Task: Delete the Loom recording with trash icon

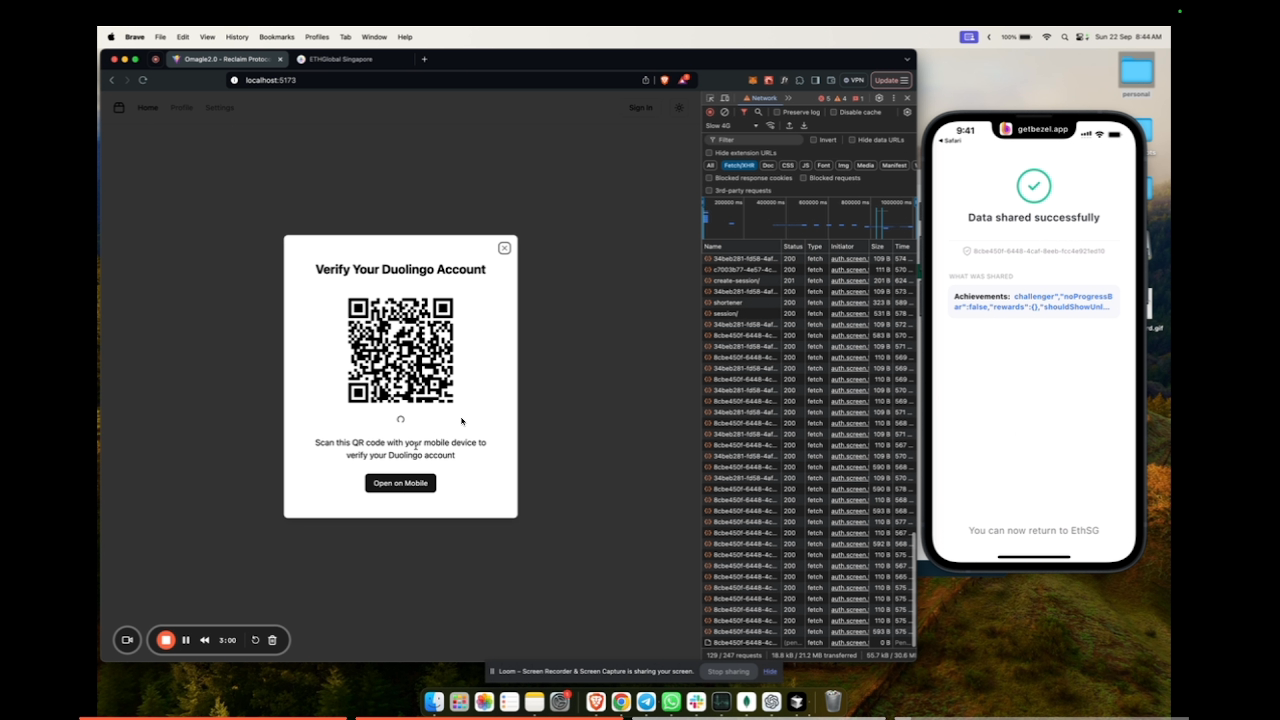Action: click(x=272, y=640)
